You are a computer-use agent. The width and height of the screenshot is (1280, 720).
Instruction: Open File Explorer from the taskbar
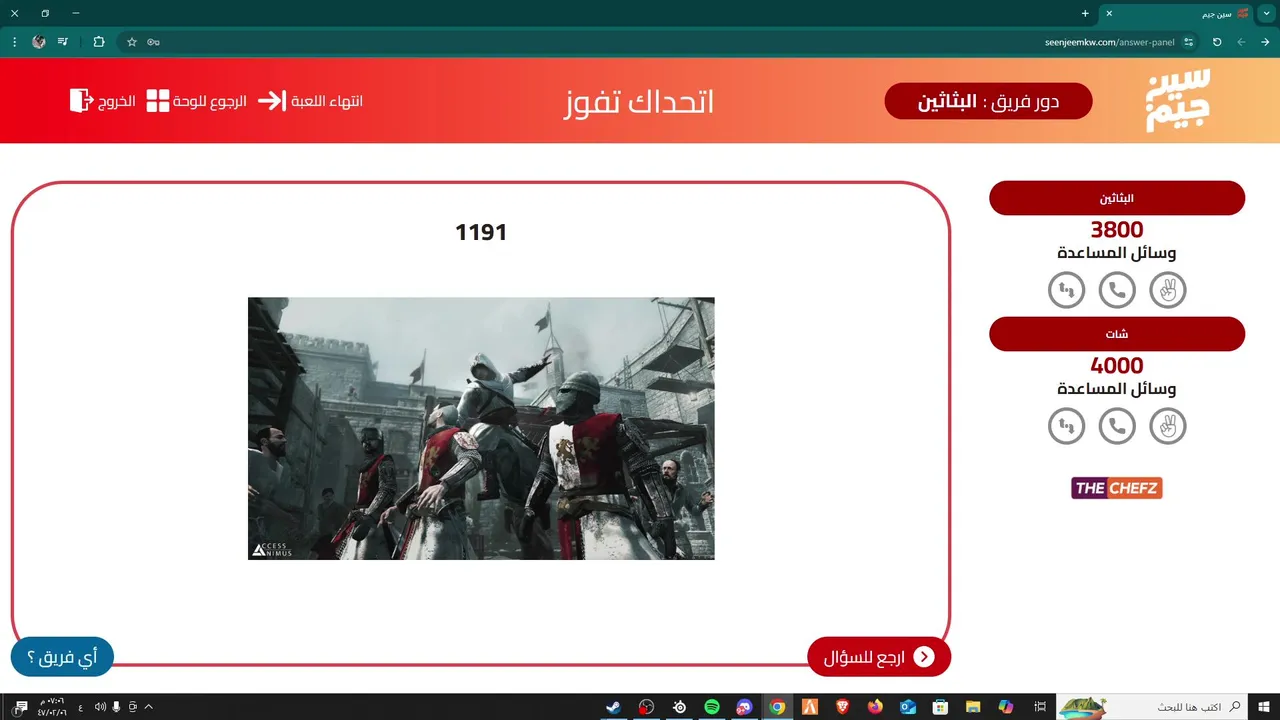click(x=973, y=707)
